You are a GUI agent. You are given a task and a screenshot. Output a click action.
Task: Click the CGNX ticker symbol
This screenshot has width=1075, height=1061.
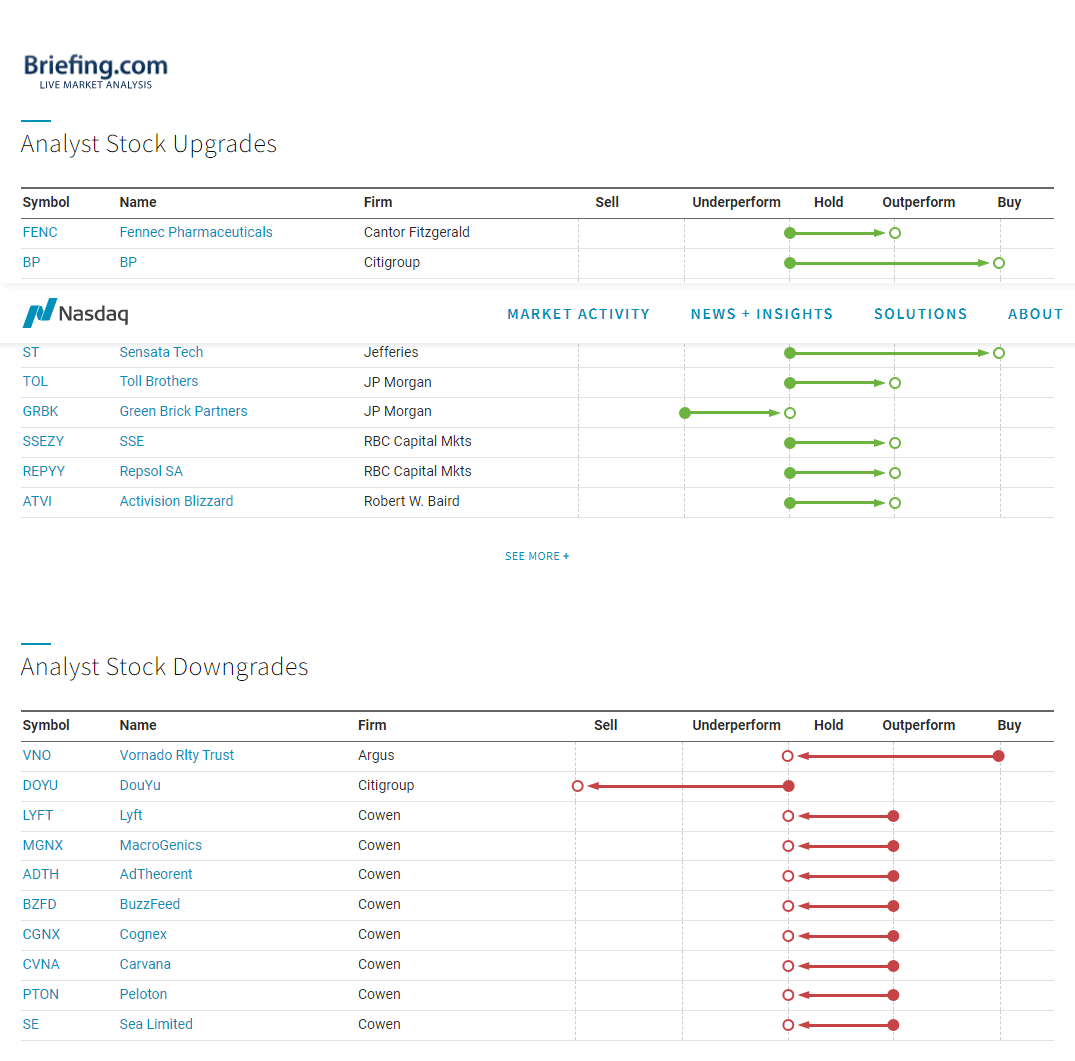point(41,934)
